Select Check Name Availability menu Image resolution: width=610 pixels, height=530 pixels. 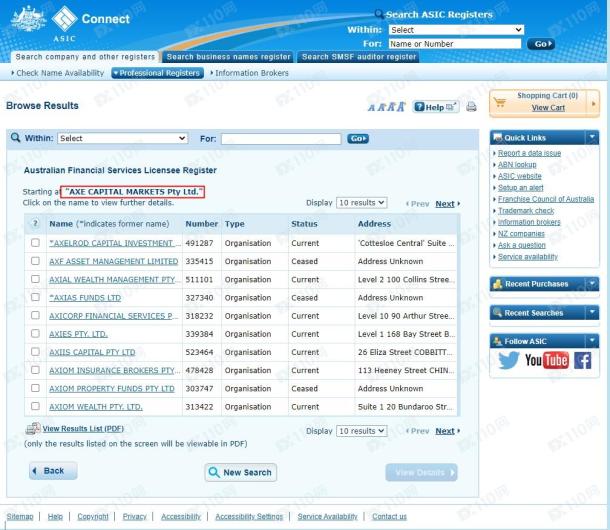(58, 73)
